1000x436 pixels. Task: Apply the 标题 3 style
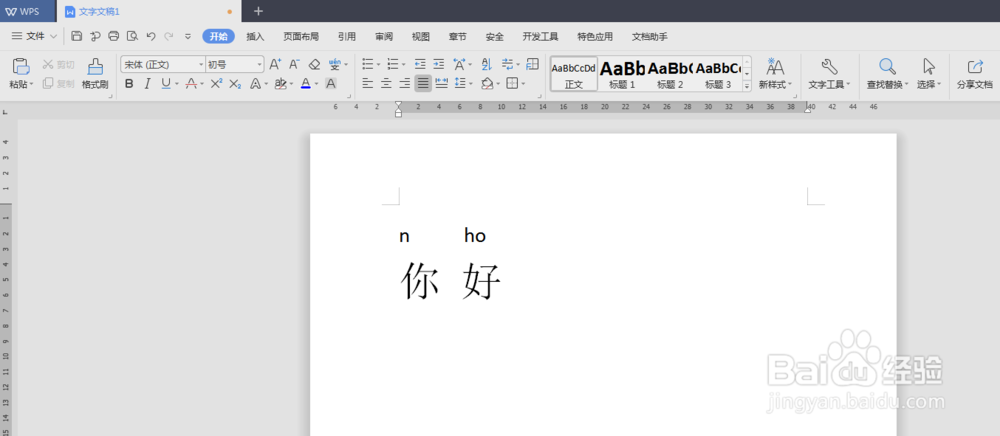point(718,73)
